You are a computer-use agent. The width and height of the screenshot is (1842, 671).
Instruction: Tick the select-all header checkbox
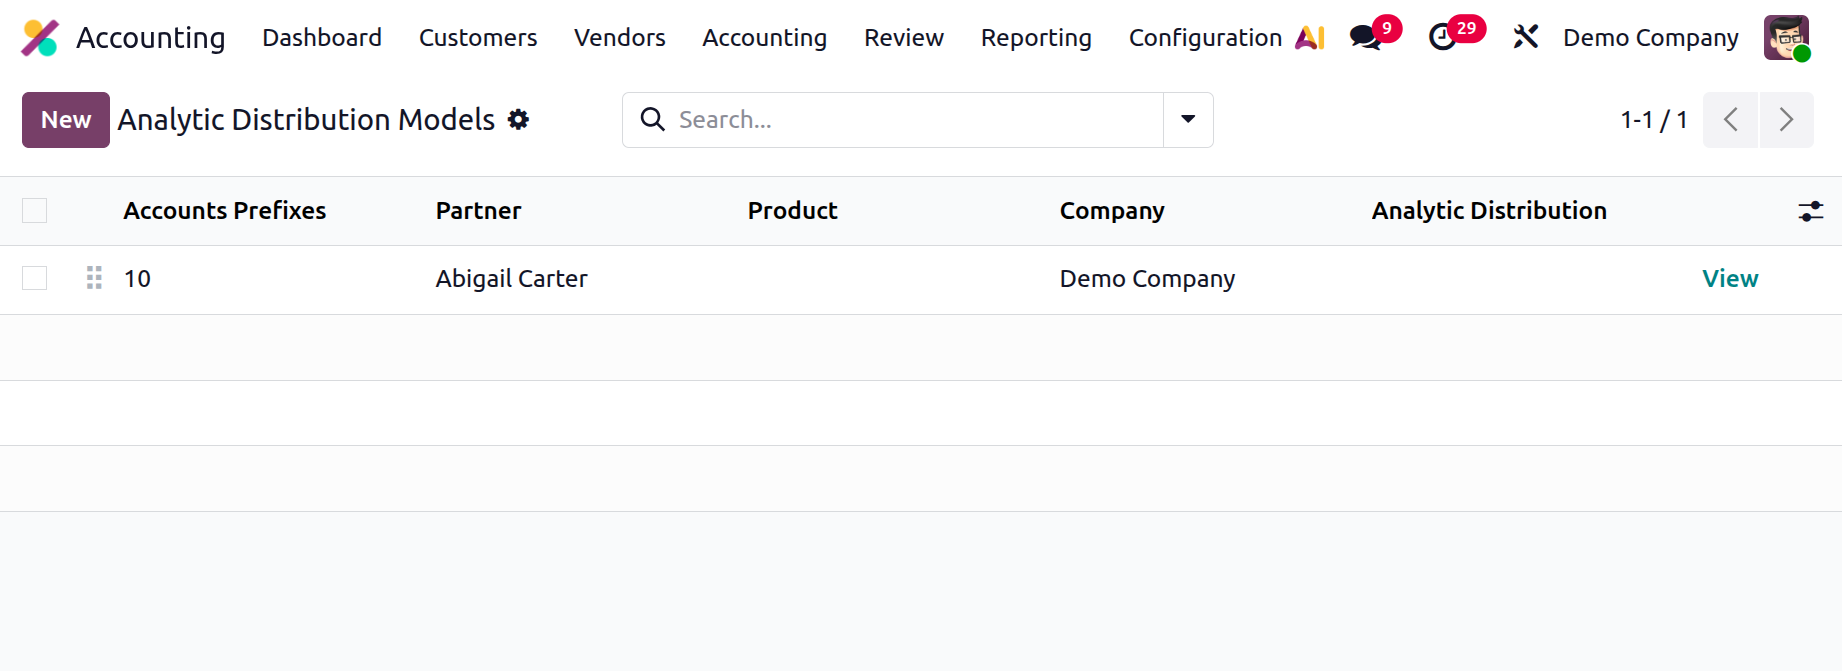[x=35, y=211]
